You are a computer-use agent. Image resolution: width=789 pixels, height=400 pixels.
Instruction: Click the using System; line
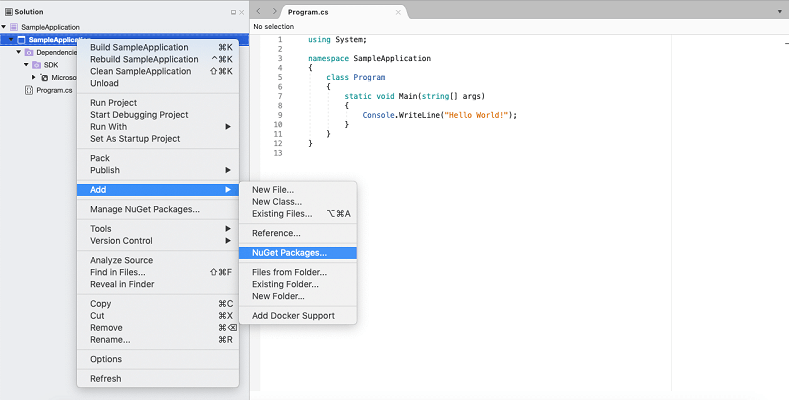pyautogui.click(x=338, y=40)
